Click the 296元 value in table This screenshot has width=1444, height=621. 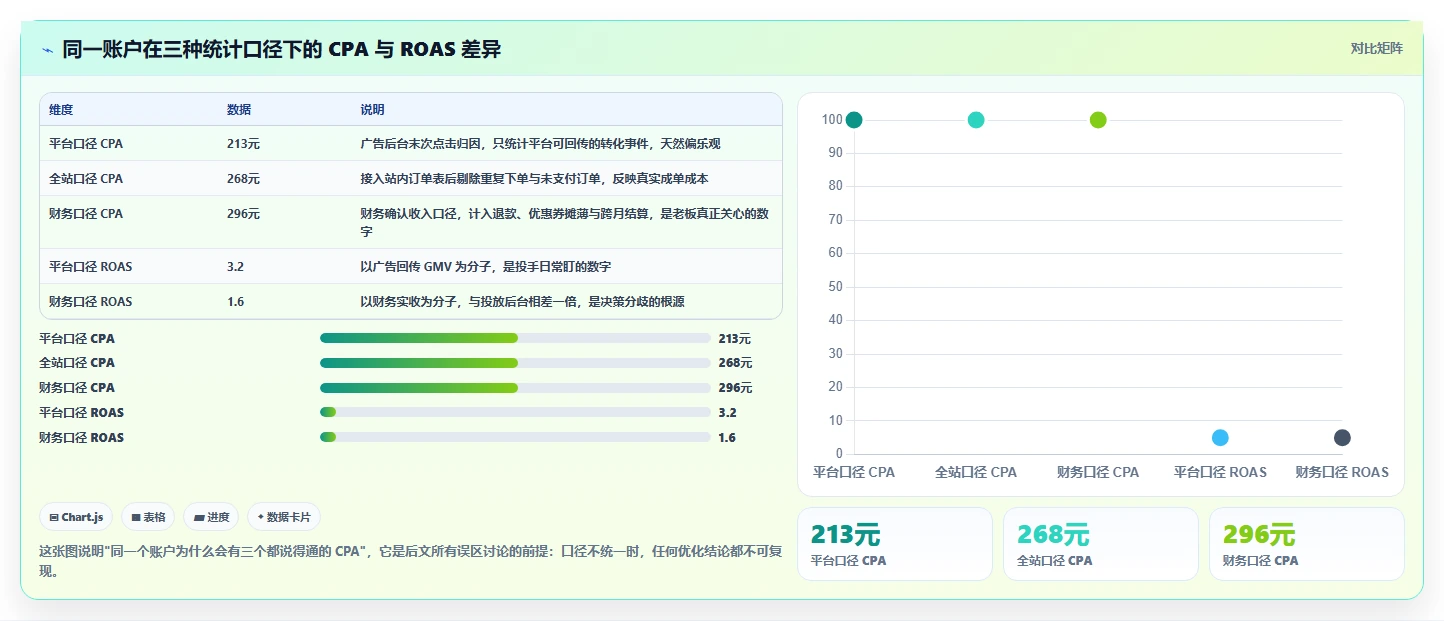243,214
